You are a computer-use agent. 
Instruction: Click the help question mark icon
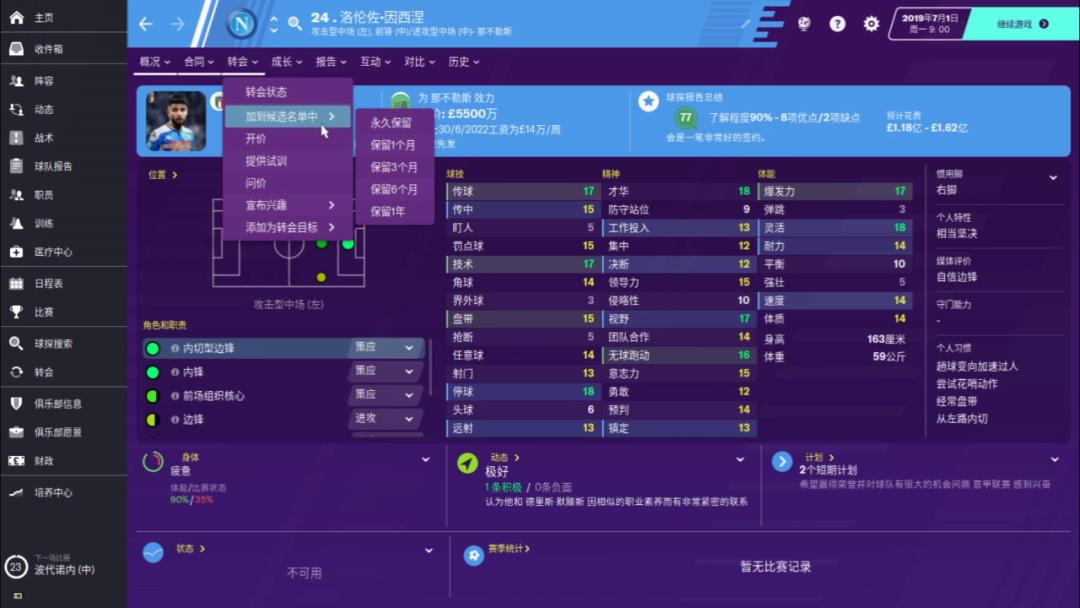(x=836, y=22)
